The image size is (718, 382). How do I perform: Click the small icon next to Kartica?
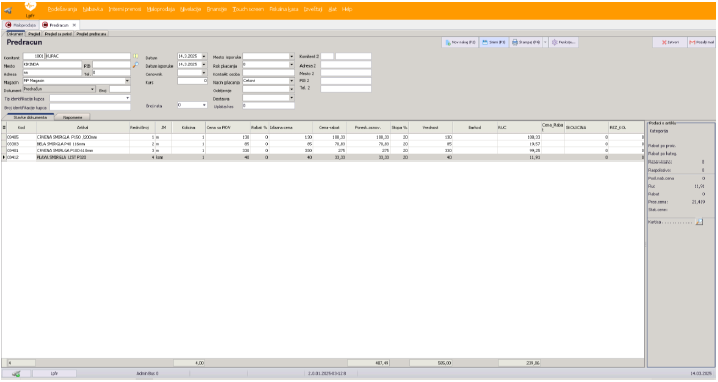point(699,222)
